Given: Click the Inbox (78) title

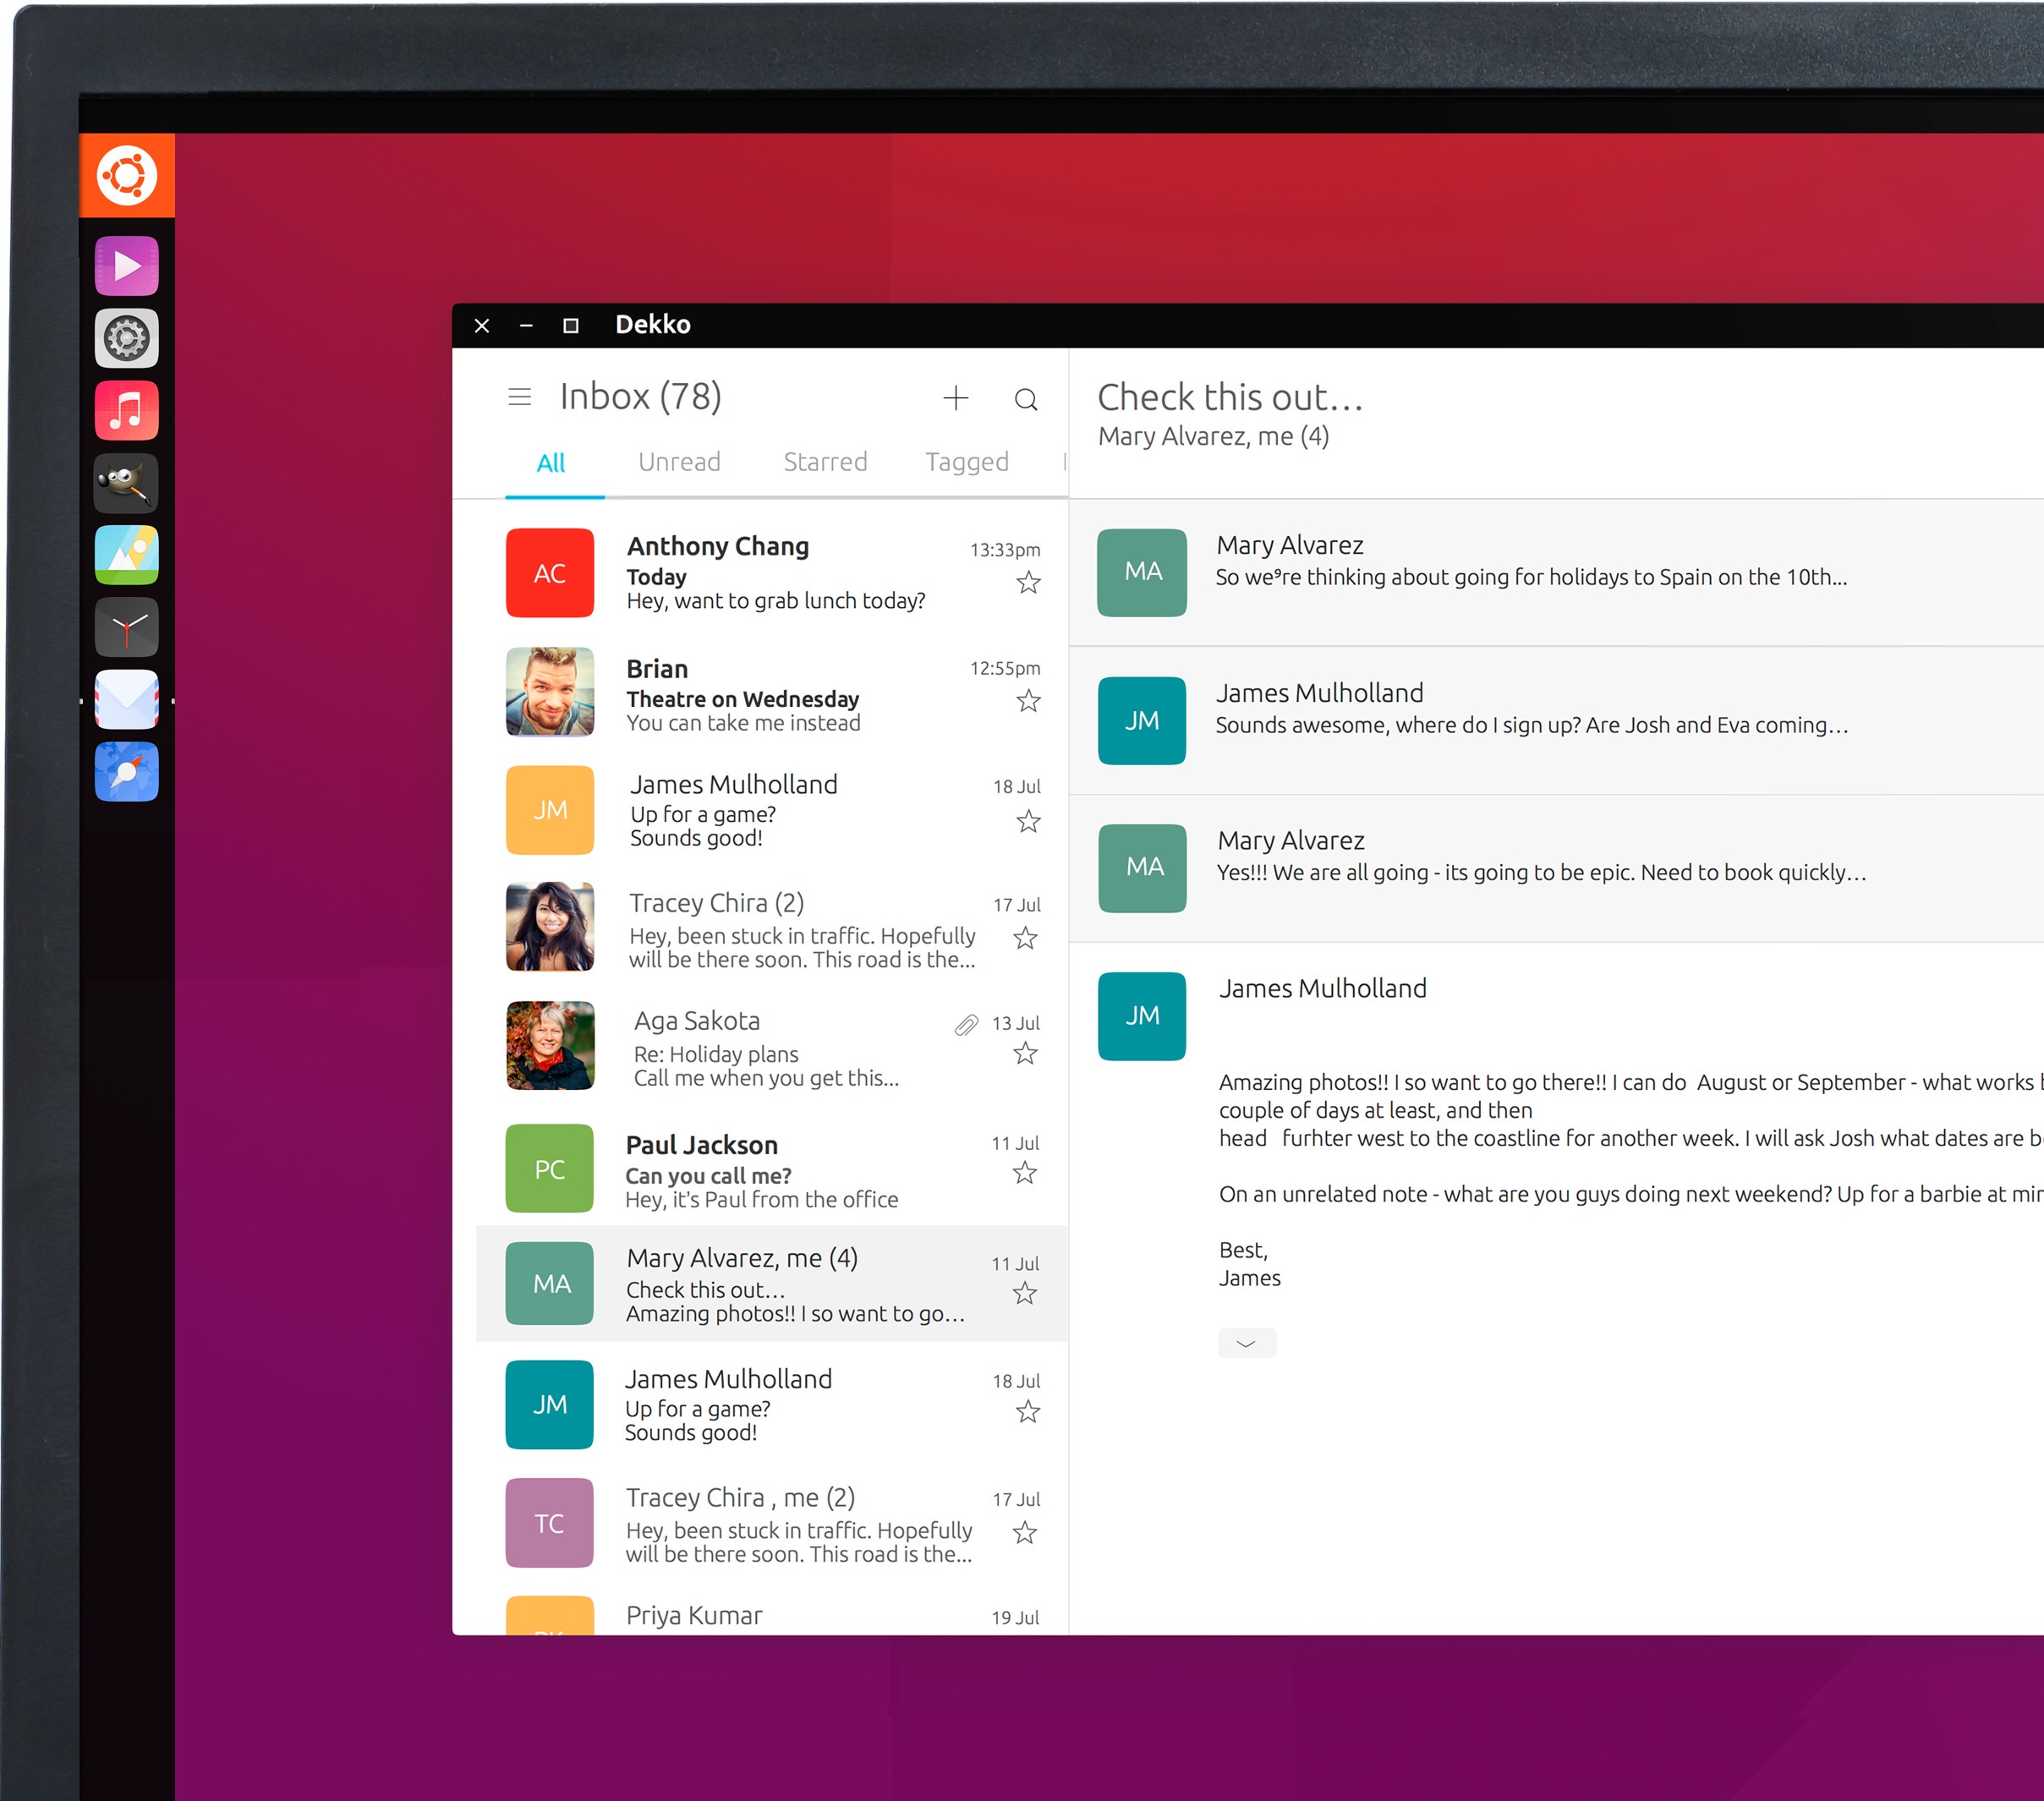Looking at the screenshot, I should click(x=641, y=397).
